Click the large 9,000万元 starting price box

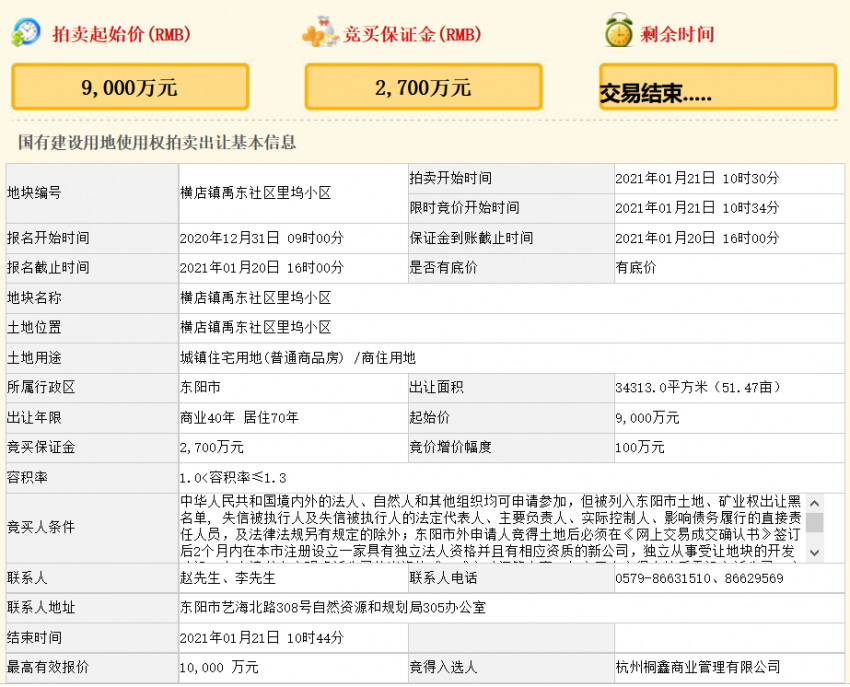(x=130, y=88)
